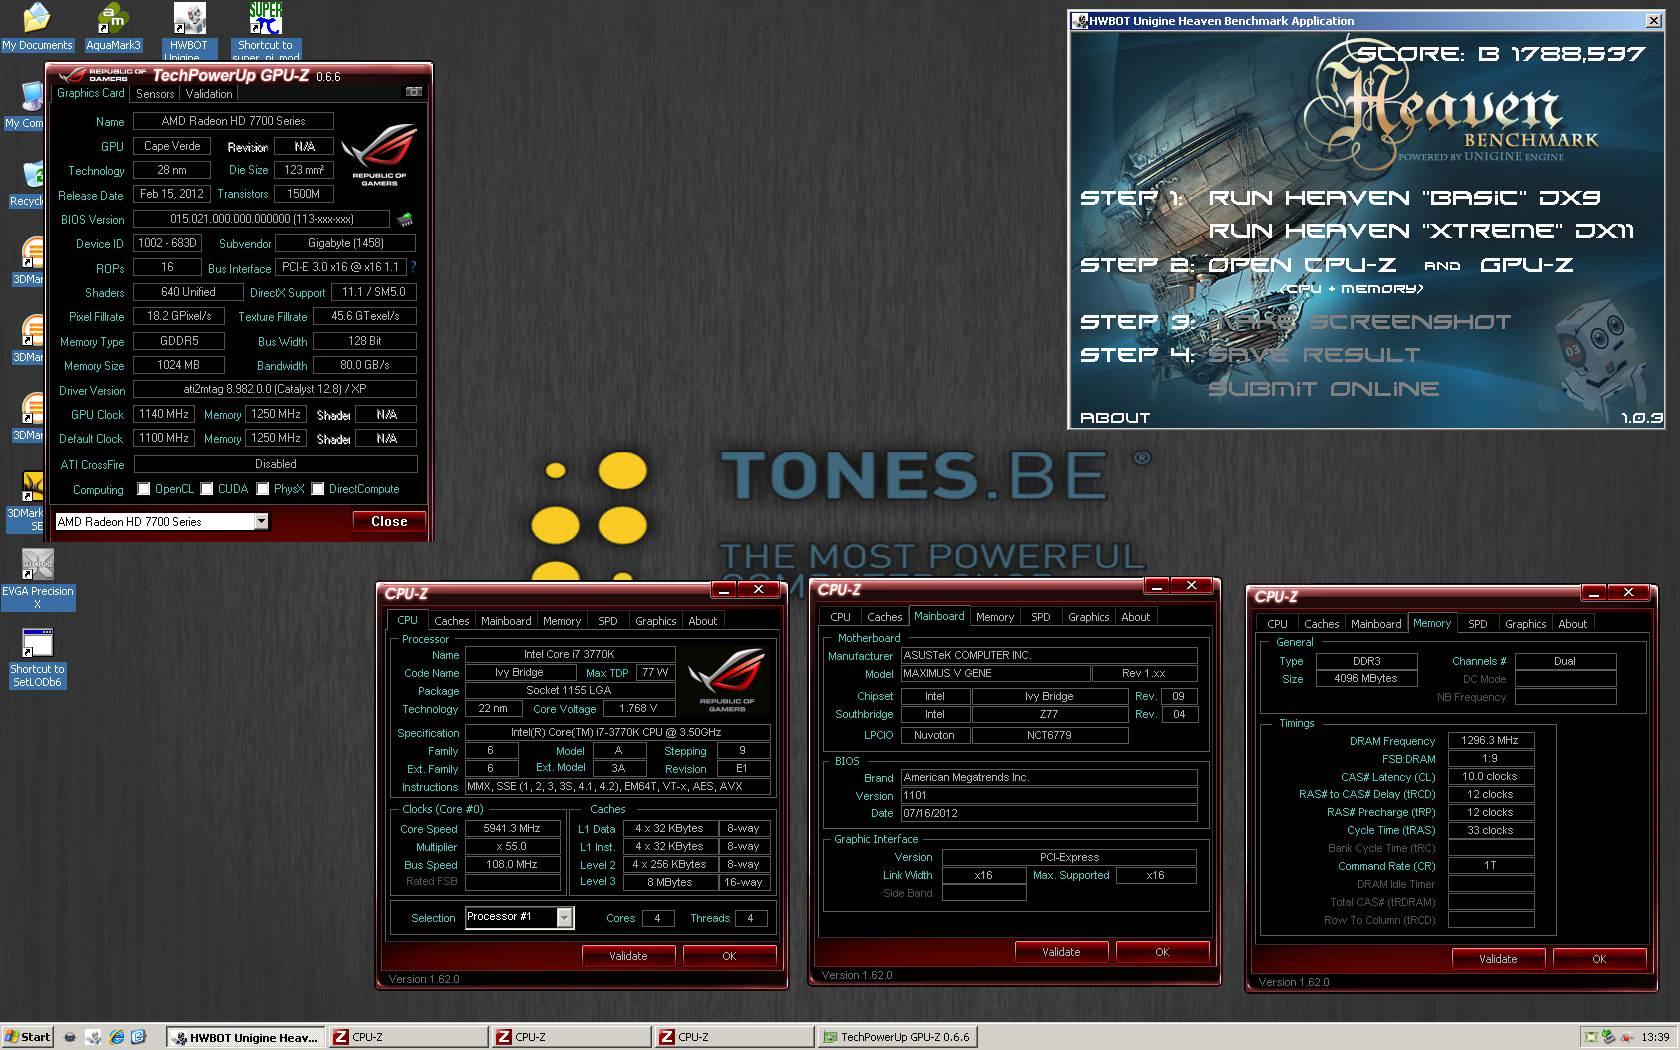Select the GPU-Z Graphics Card tab

91,93
